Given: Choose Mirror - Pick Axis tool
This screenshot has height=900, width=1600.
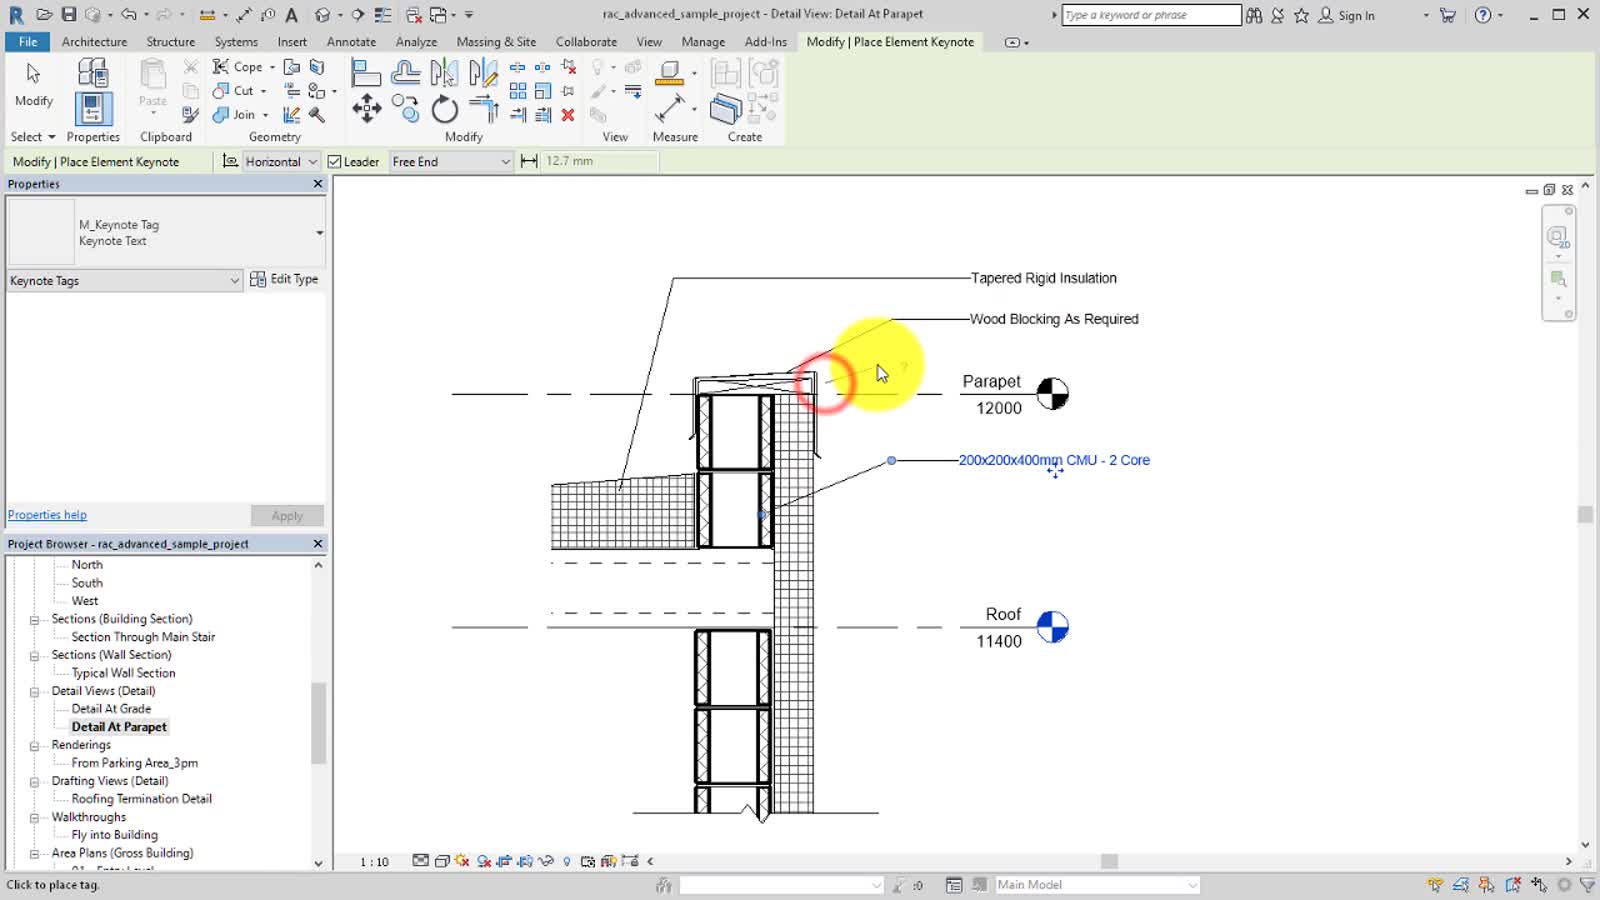Looking at the screenshot, I should point(444,72).
